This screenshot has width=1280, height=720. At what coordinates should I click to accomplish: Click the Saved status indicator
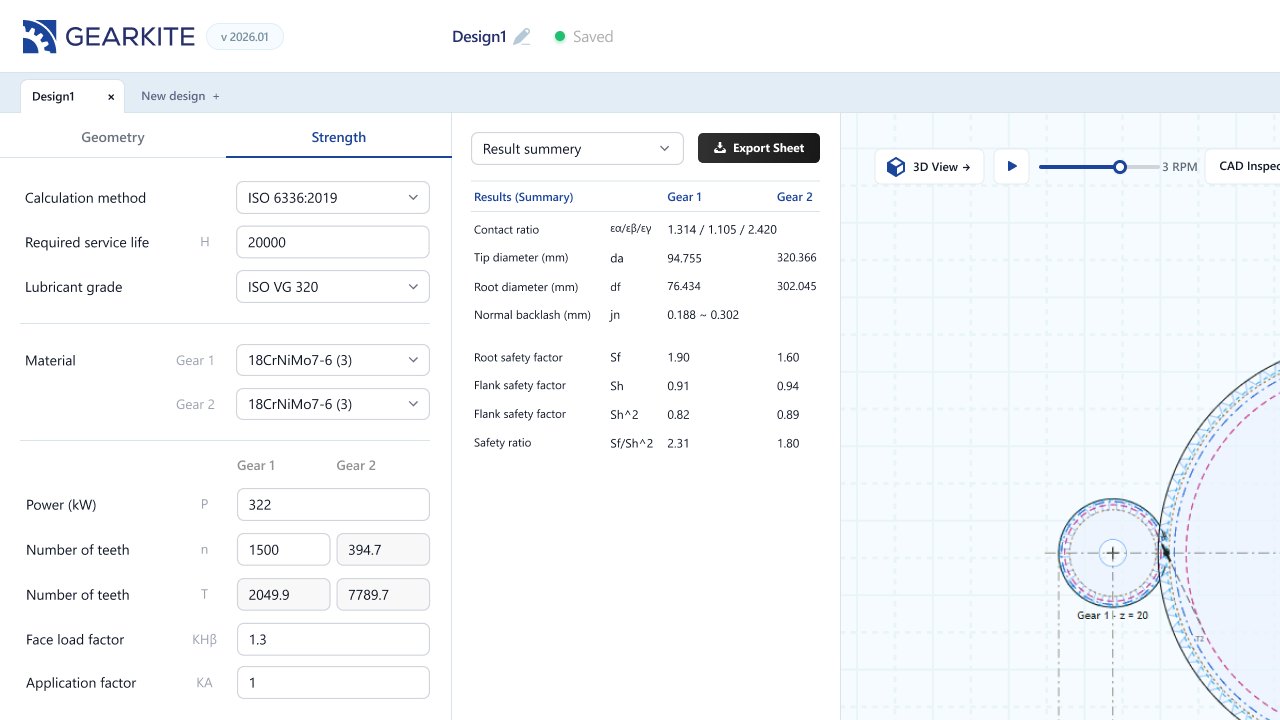pos(584,37)
